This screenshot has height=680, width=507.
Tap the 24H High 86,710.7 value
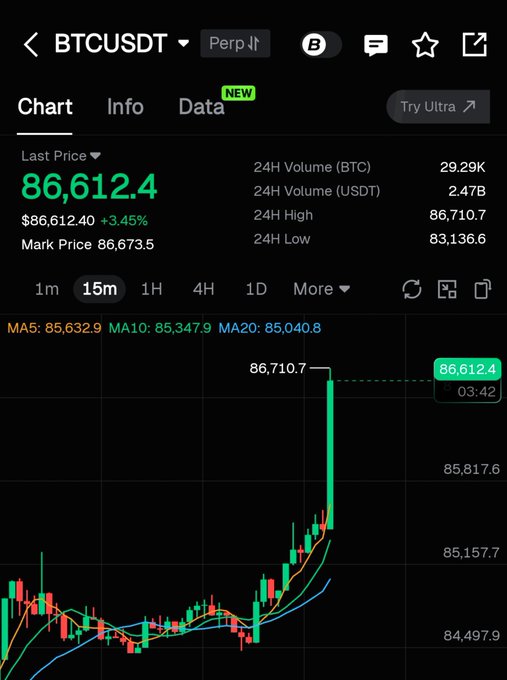tap(458, 215)
